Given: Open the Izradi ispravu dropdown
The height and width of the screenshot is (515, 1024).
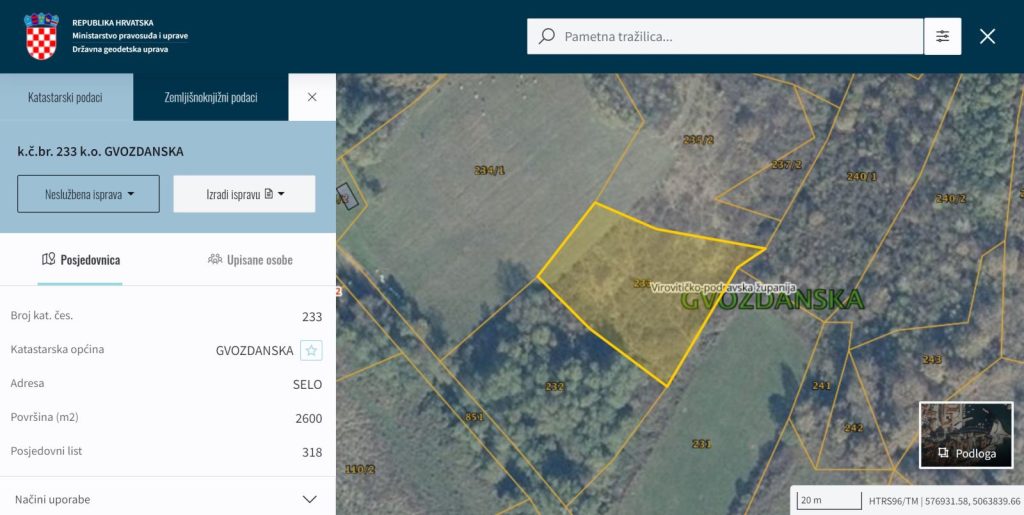Looking at the screenshot, I should pyautogui.click(x=244, y=194).
